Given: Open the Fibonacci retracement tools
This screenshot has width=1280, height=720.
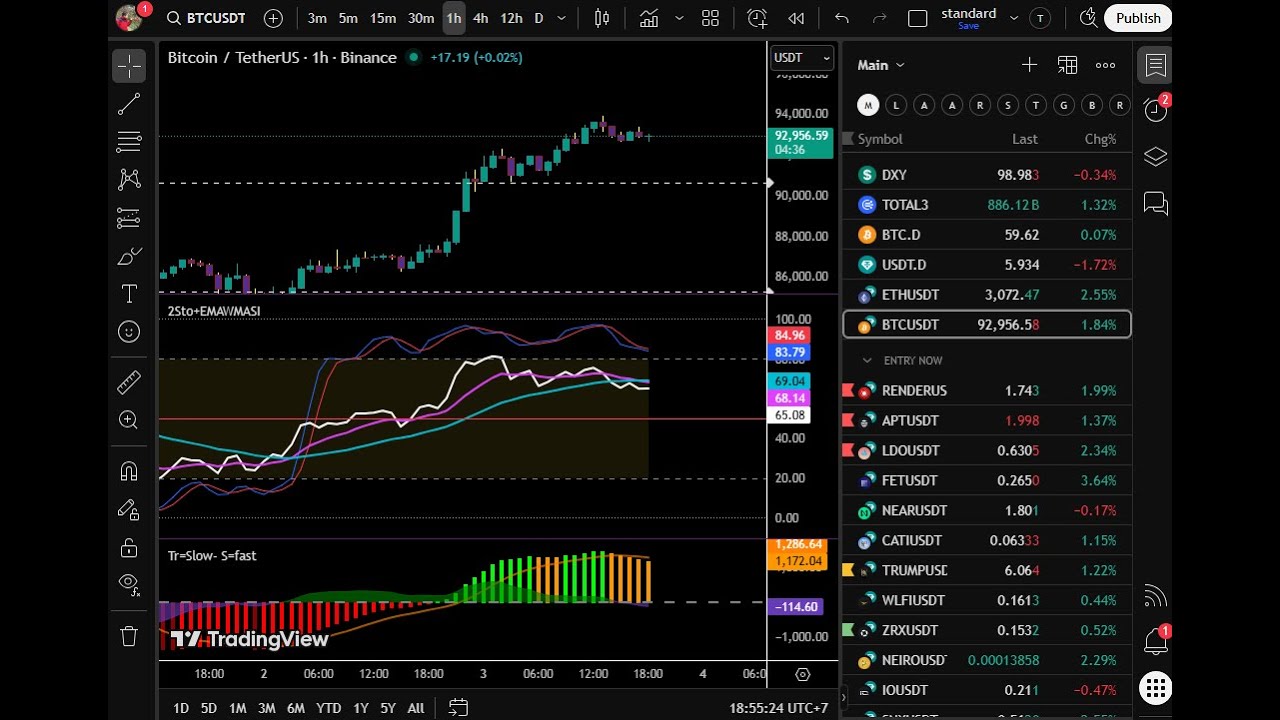Looking at the screenshot, I should coord(129,142).
